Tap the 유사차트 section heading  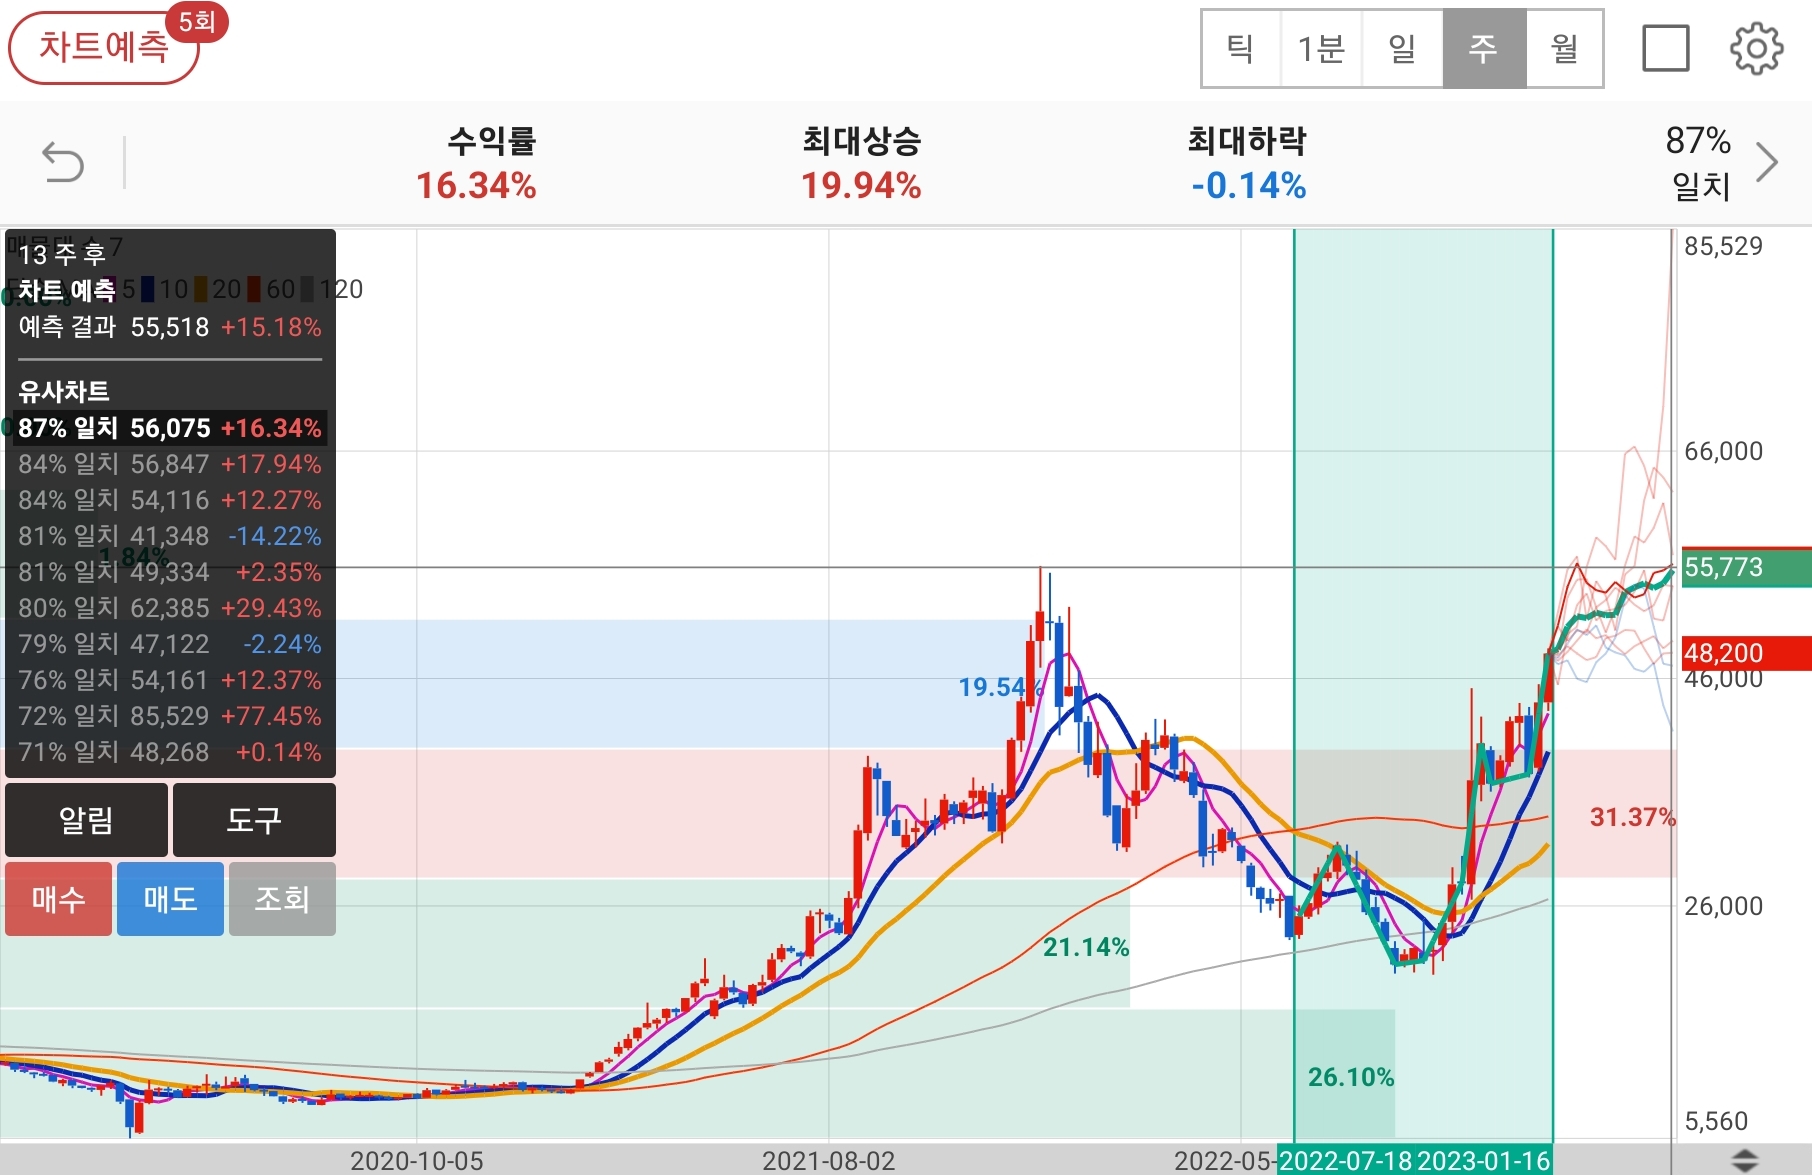(64, 391)
